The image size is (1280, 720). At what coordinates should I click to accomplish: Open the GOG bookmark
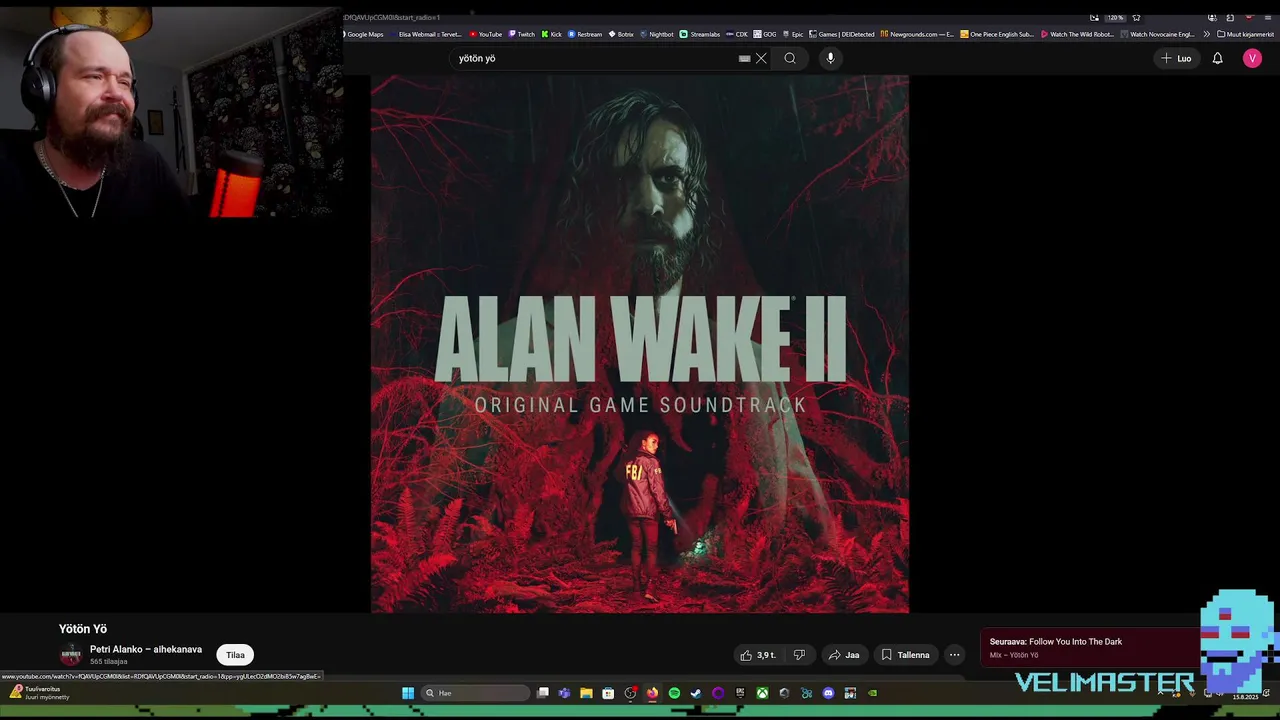[x=765, y=34]
